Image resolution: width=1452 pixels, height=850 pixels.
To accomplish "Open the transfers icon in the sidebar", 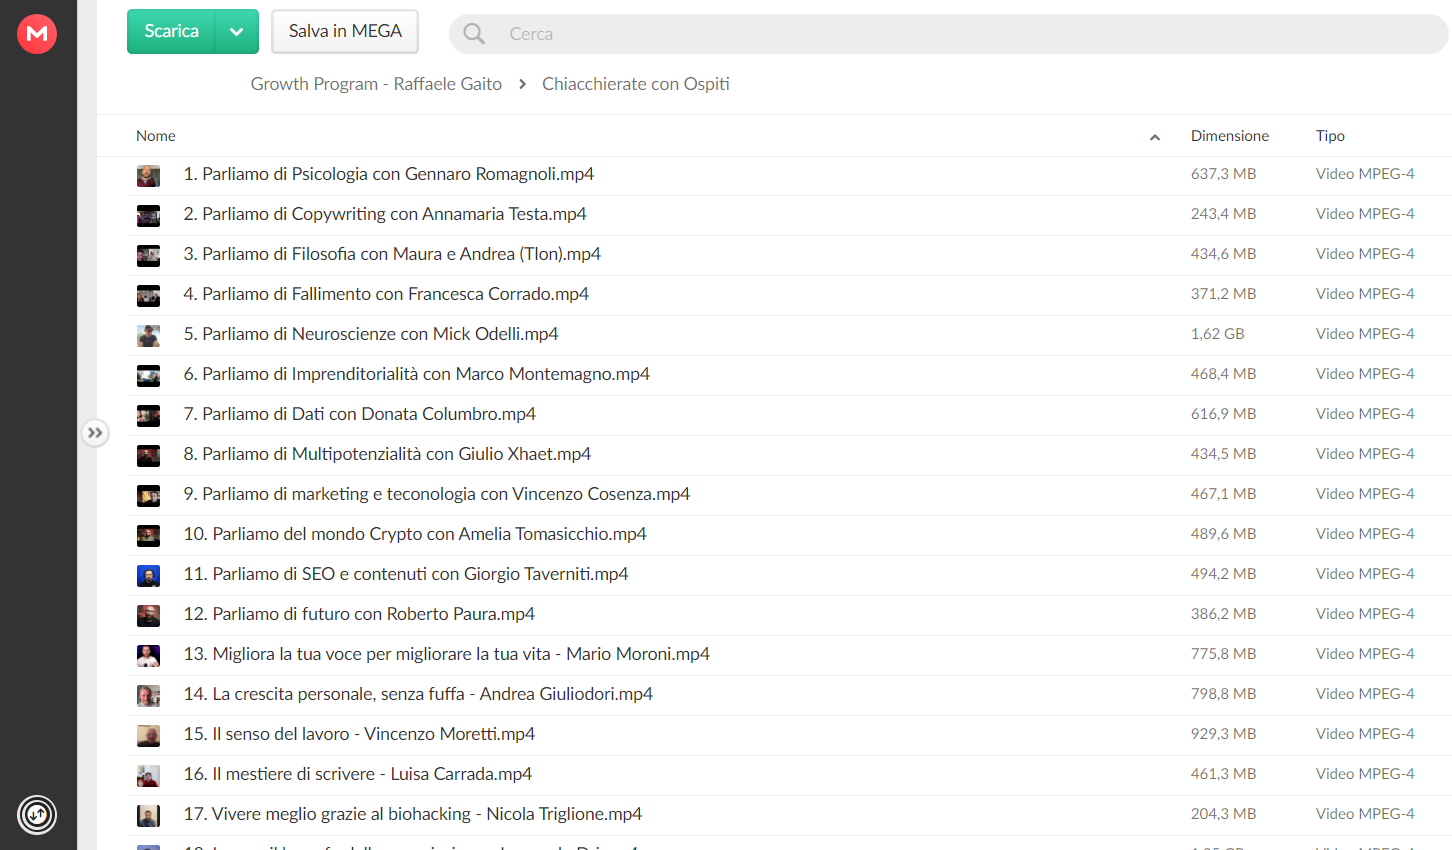I will click(x=37, y=814).
